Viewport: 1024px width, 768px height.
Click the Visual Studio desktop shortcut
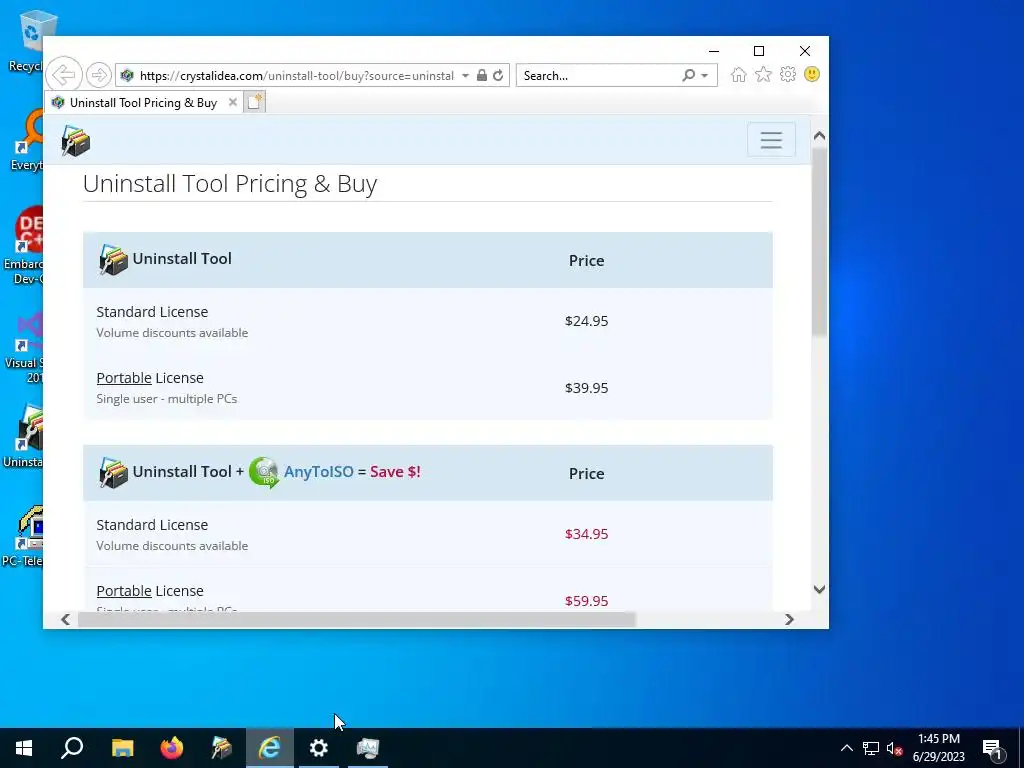pos(25,348)
